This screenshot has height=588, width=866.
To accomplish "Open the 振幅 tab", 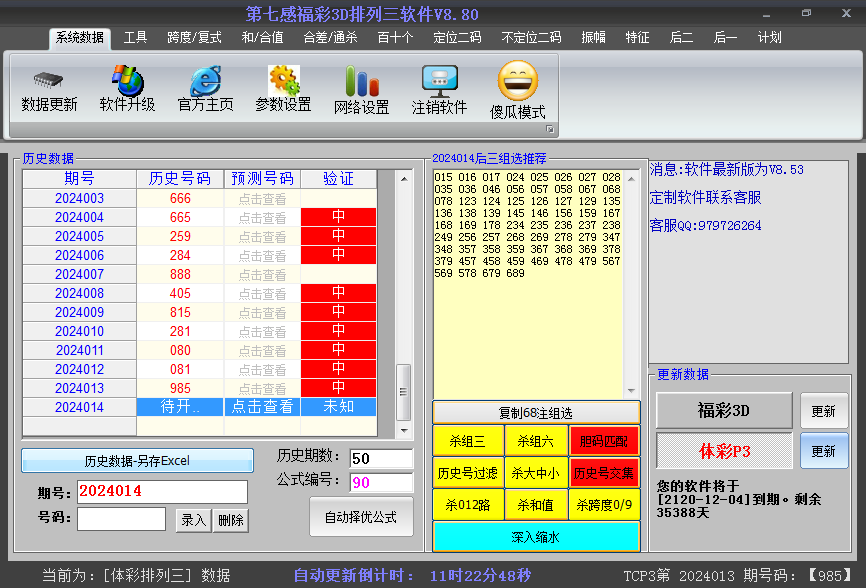I will tap(594, 38).
